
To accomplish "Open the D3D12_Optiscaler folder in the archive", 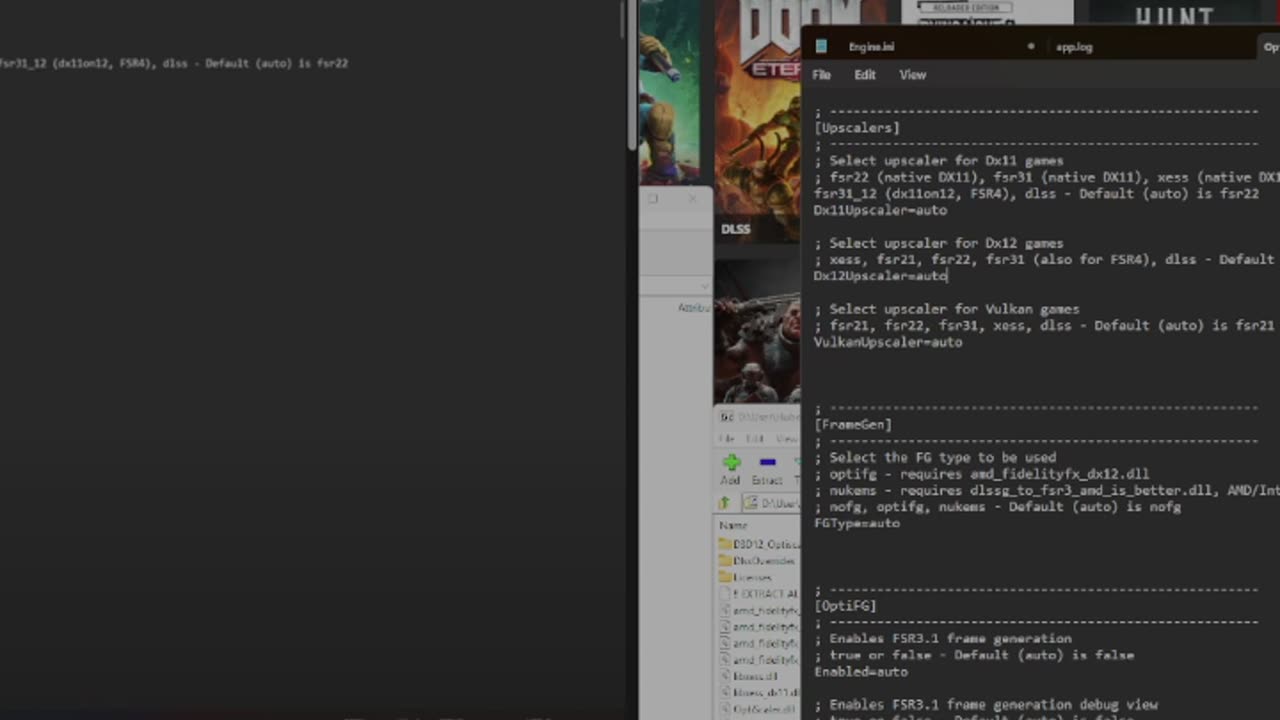I will (759, 544).
